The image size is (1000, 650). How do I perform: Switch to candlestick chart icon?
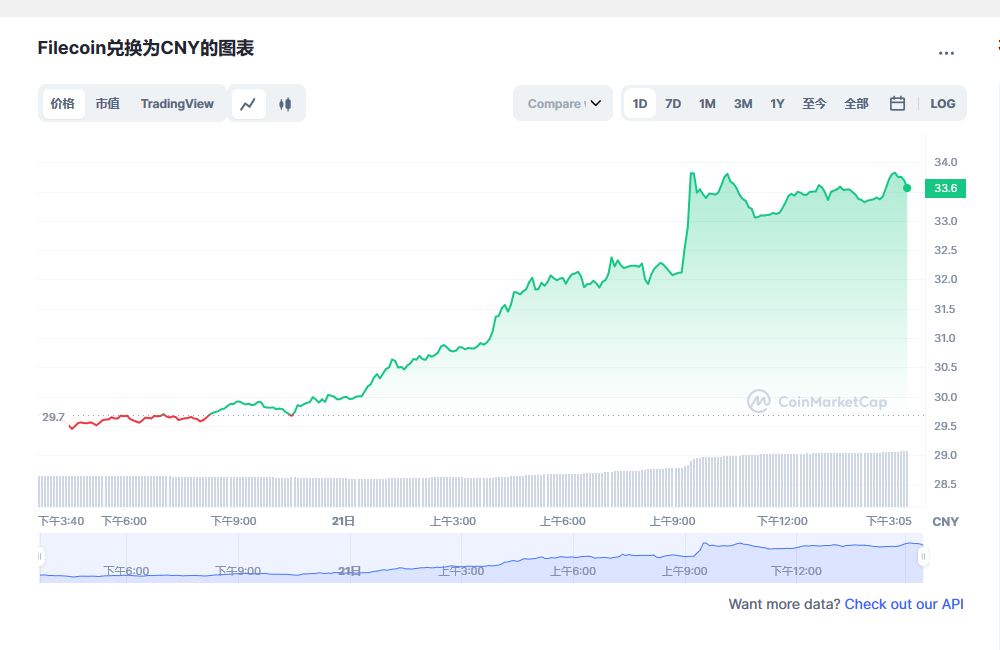click(x=285, y=104)
